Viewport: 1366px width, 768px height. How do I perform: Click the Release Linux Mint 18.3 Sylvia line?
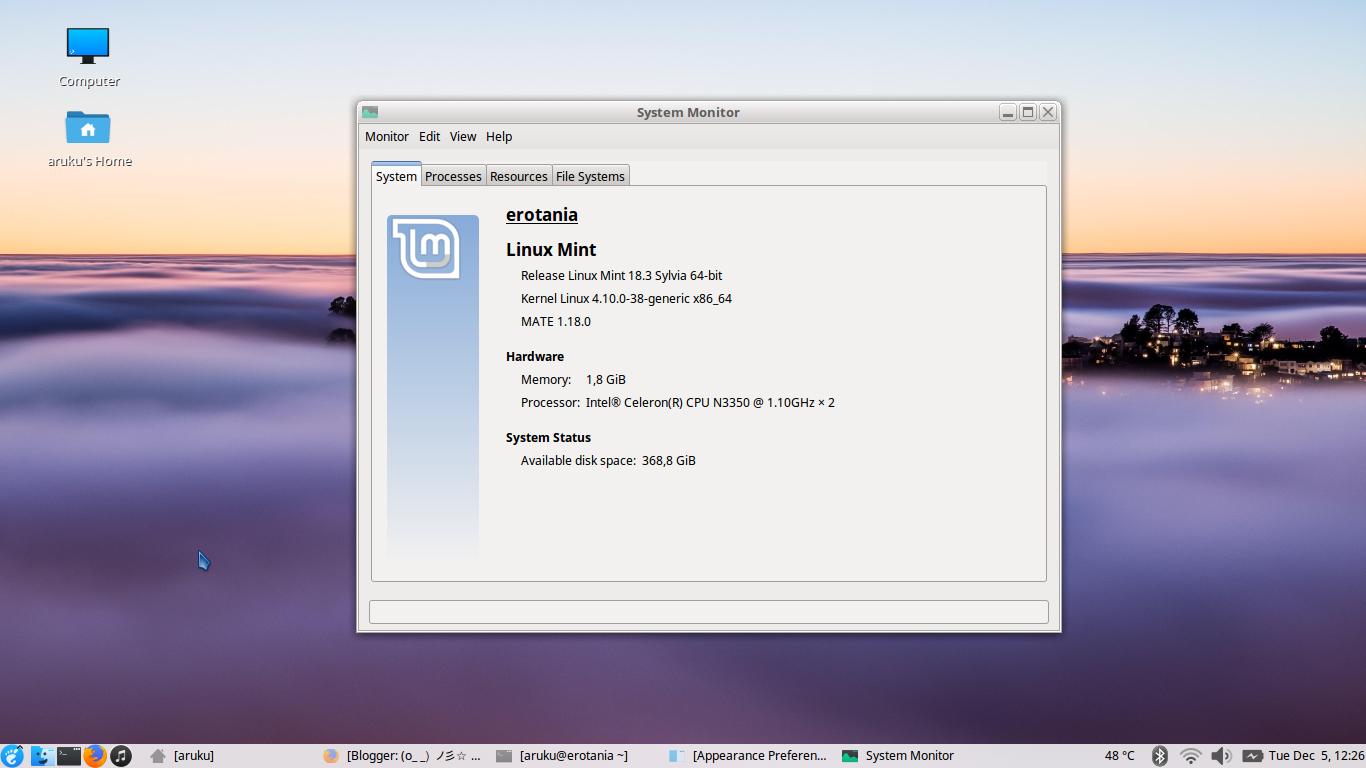point(621,276)
